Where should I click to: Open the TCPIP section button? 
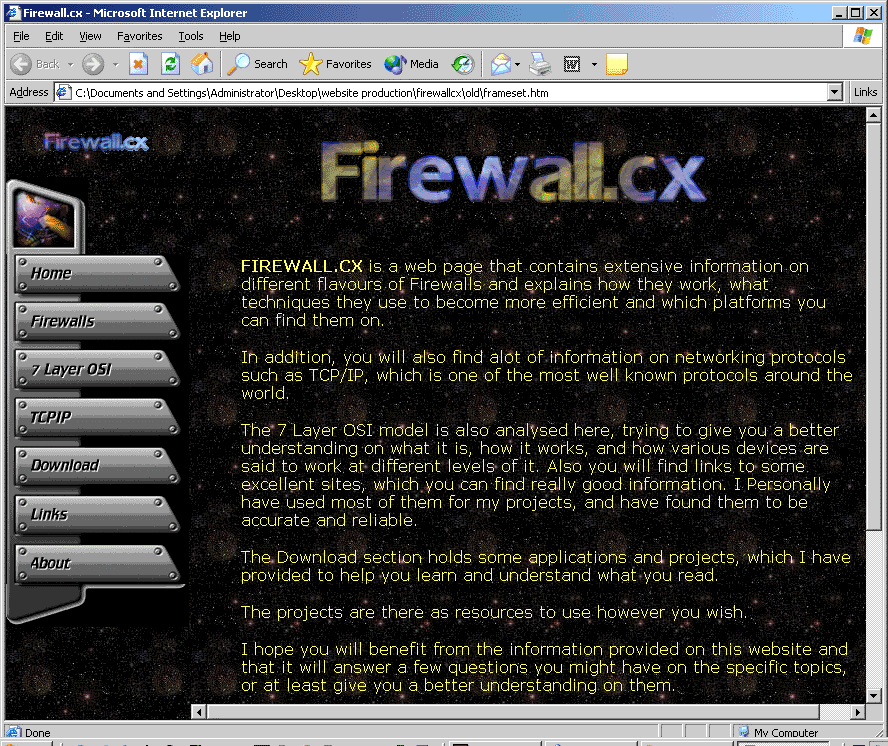coord(96,418)
